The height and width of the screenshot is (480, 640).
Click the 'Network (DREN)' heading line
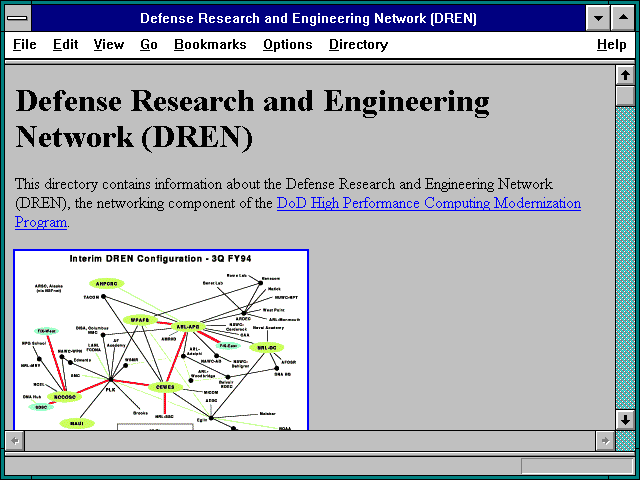[134, 137]
